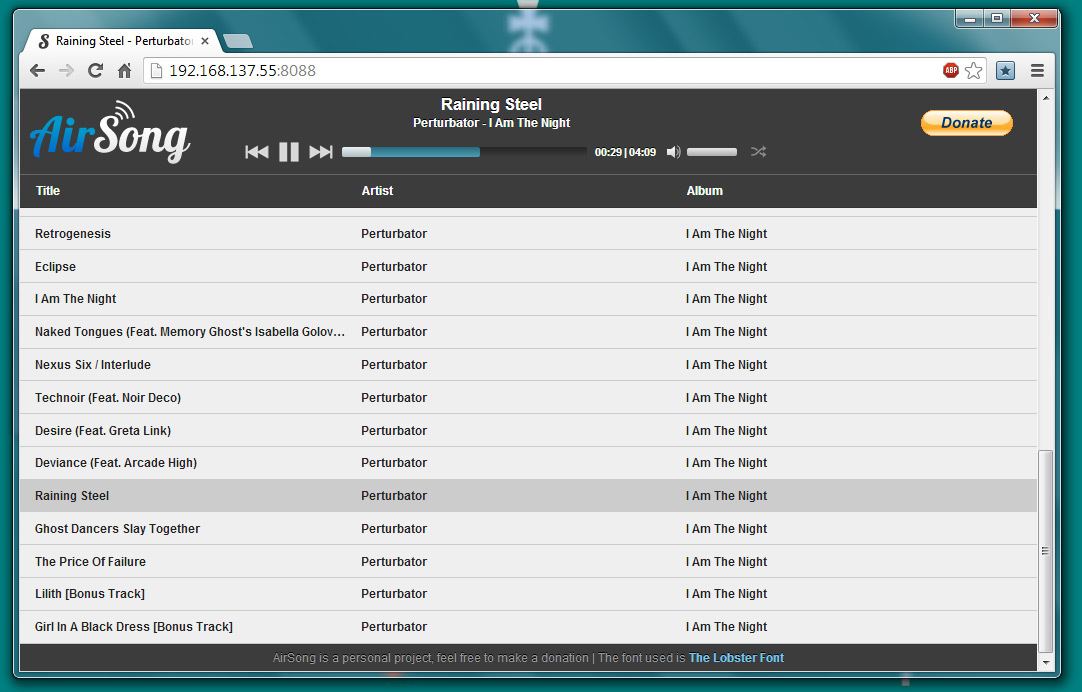Toggle shuffle playback mode
1082x692 pixels.
[x=758, y=152]
